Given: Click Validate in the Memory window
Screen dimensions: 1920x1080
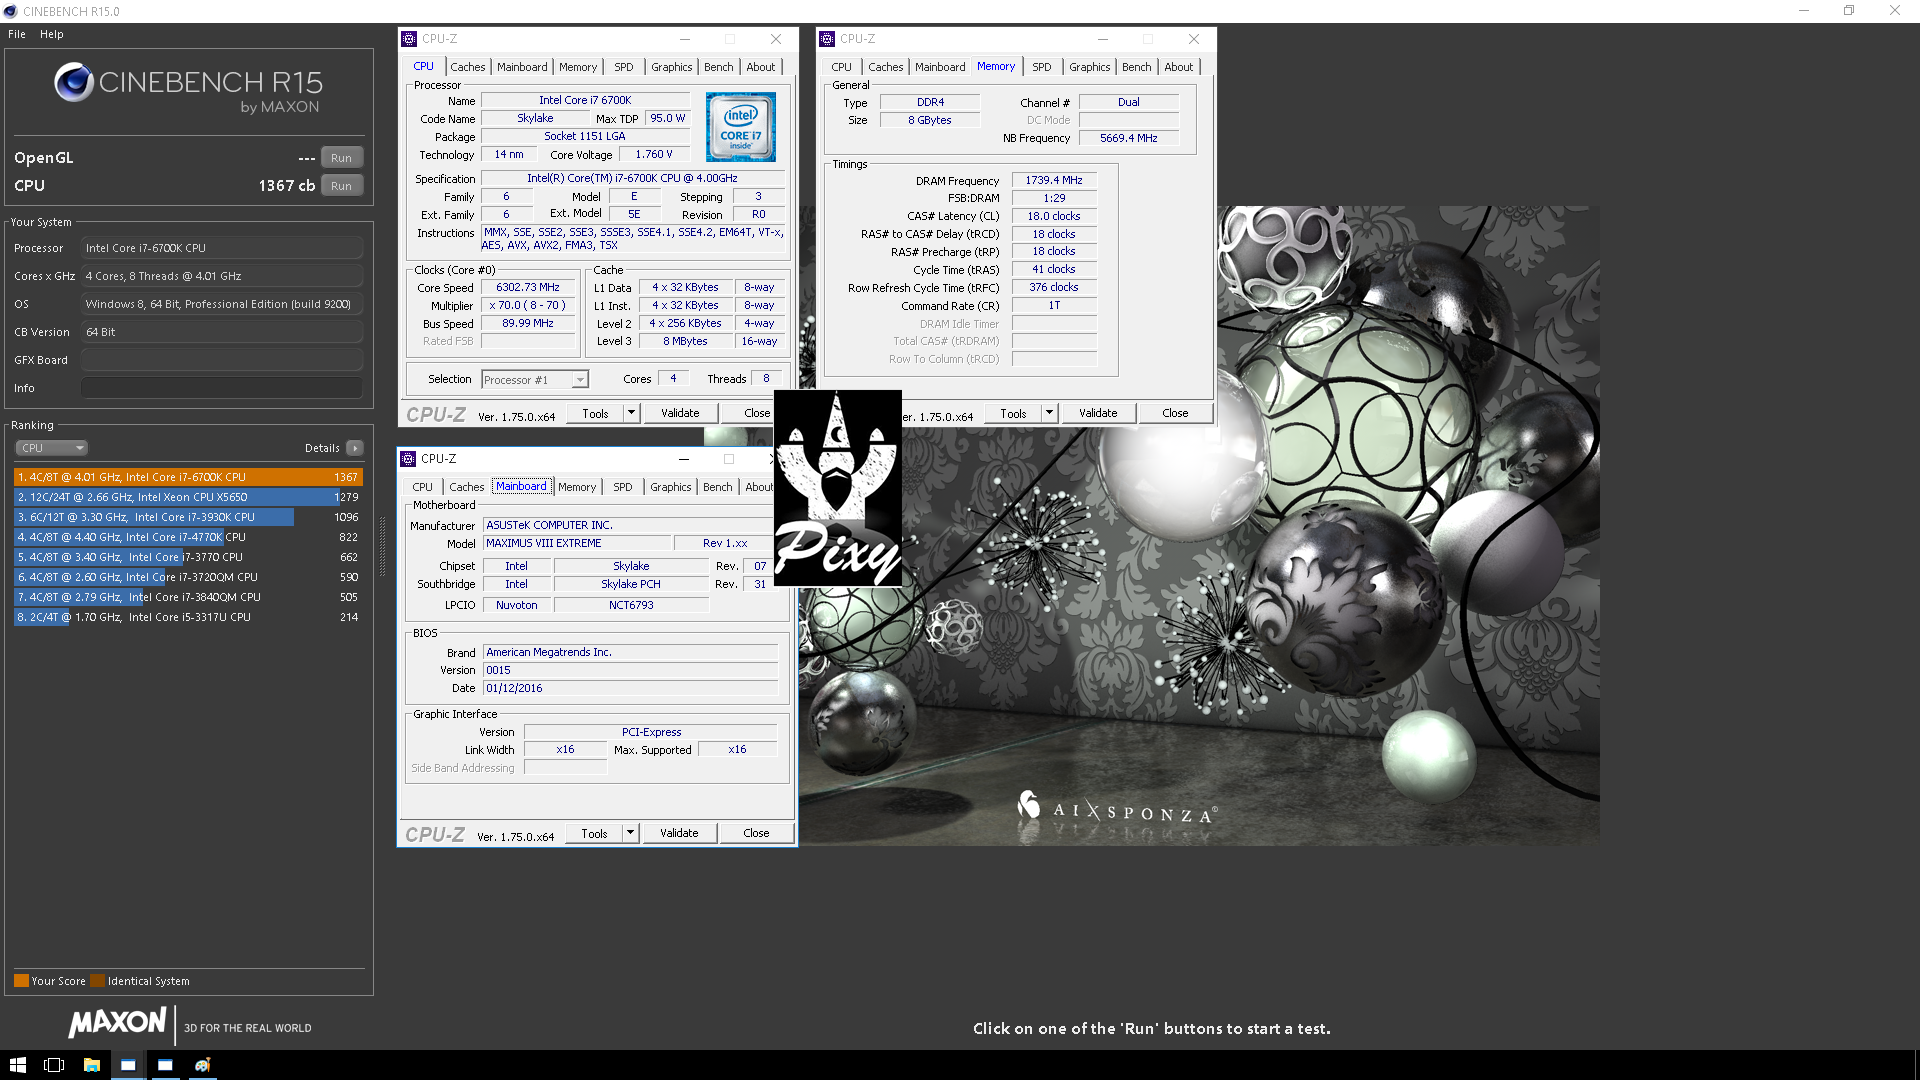Looking at the screenshot, I should tap(1099, 413).
